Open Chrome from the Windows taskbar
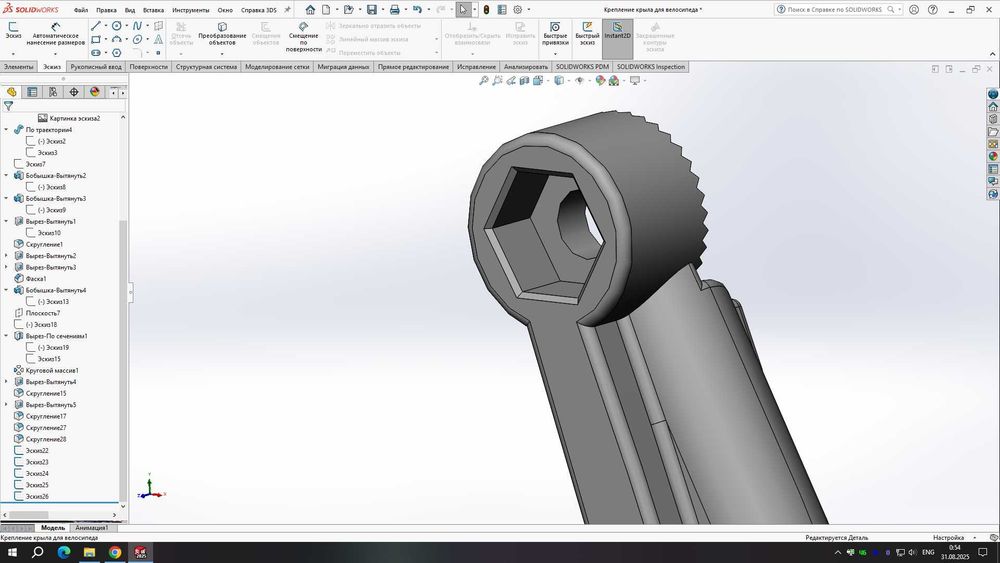 pos(115,552)
